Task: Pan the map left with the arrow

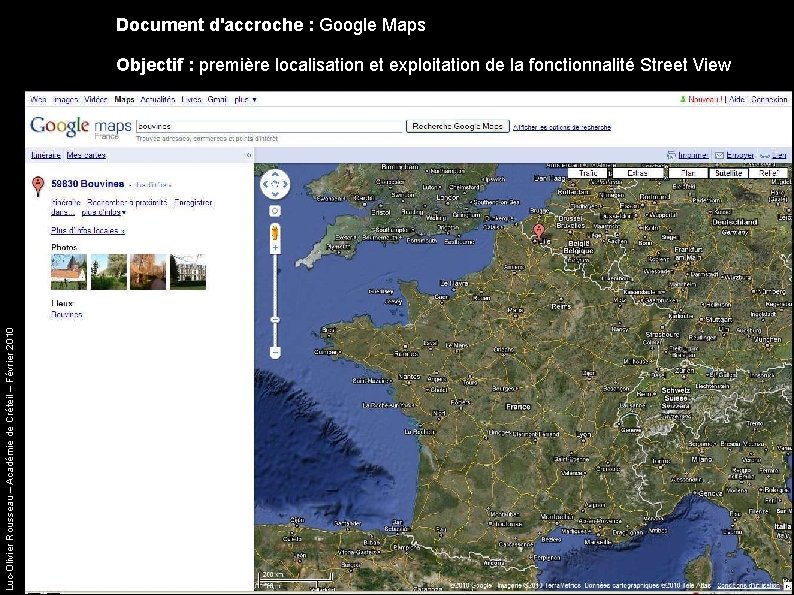Action: tap(265, 184)
